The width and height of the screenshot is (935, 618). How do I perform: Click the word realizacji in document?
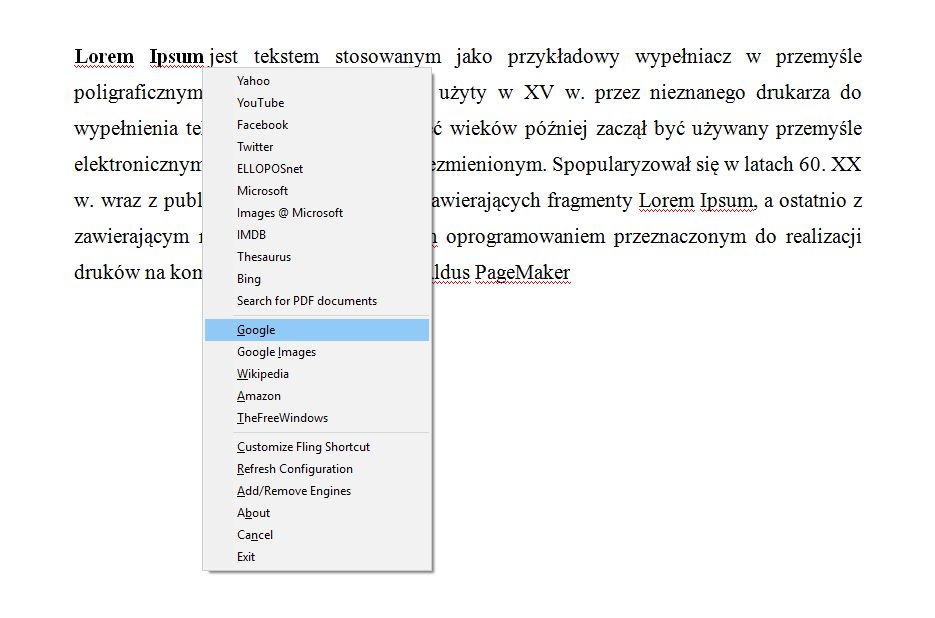(x=823, y=237)
